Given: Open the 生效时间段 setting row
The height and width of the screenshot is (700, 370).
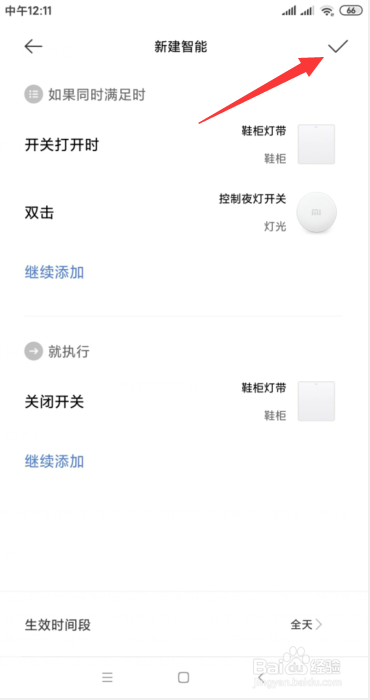Looking at the screenshot, I should [x=185, y=625].
